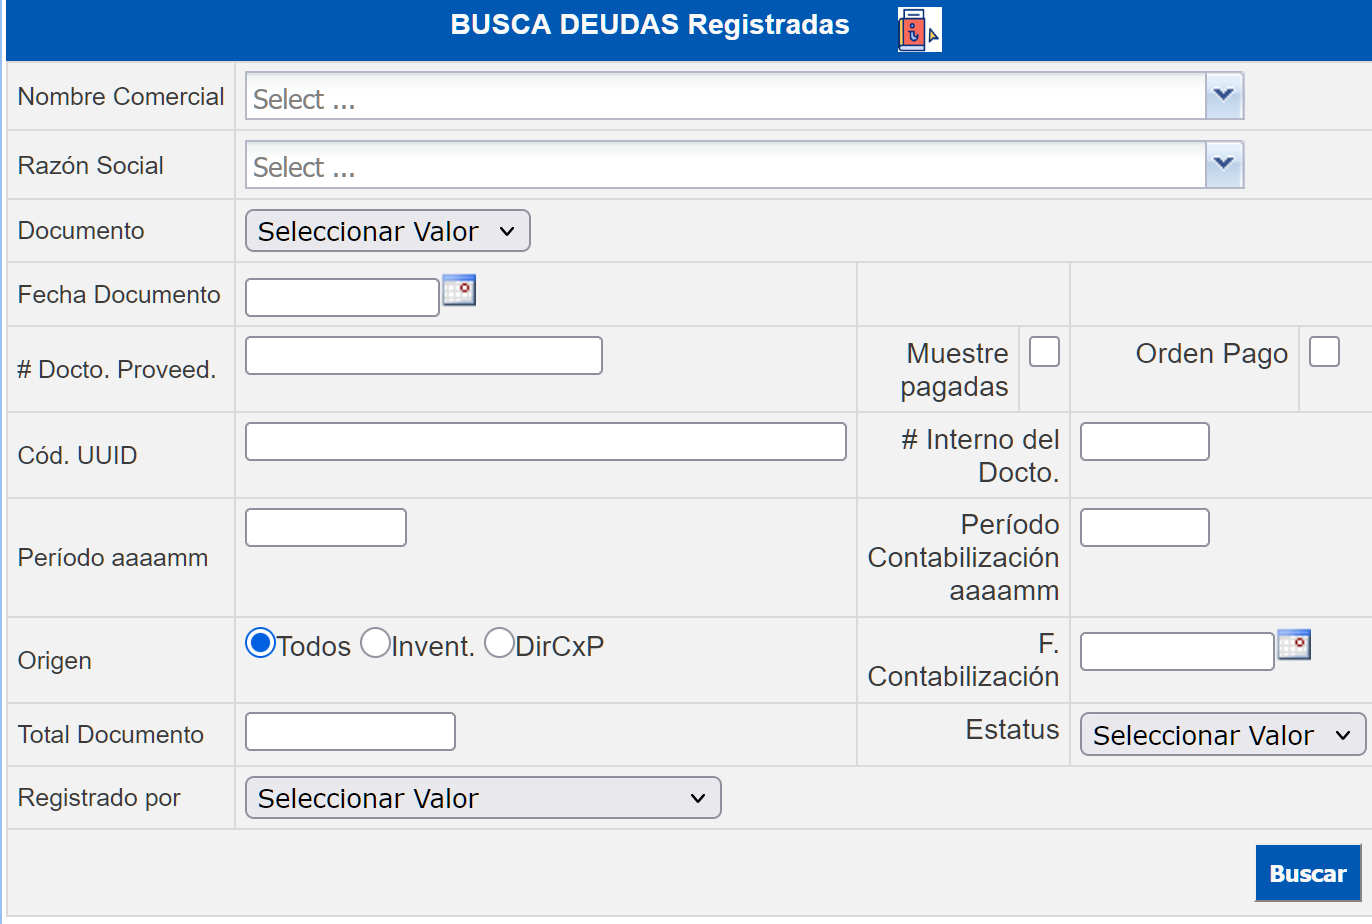Click the help book icon in header
Image resolution: width=1372 pixels, height=924 pixels.
point(918,29)
